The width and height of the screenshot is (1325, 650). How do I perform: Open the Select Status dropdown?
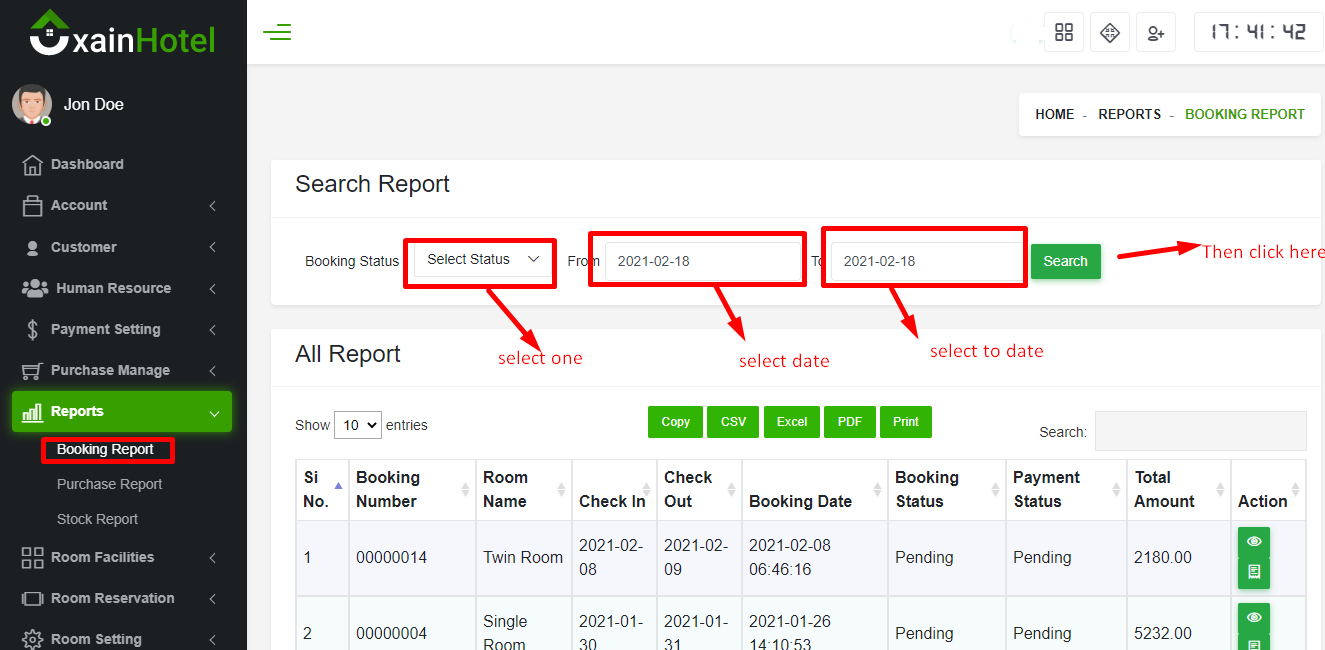483,260
